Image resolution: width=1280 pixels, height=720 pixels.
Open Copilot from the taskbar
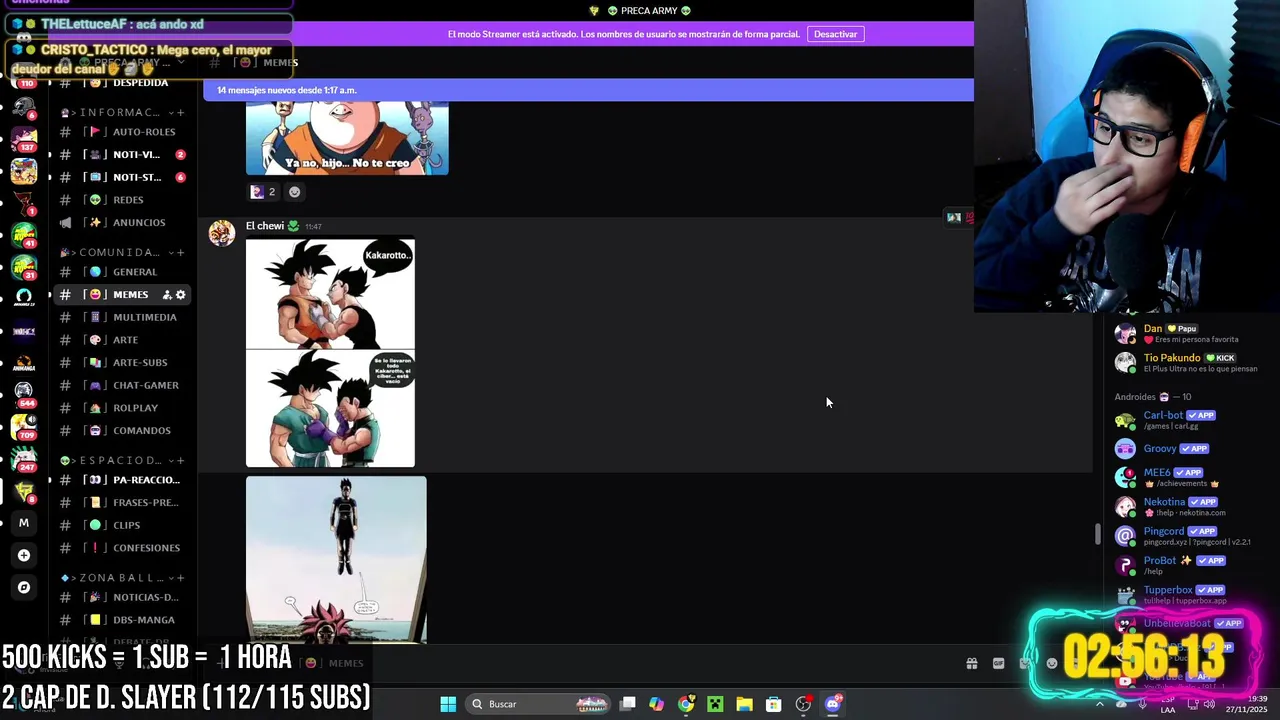coord(656,704)
